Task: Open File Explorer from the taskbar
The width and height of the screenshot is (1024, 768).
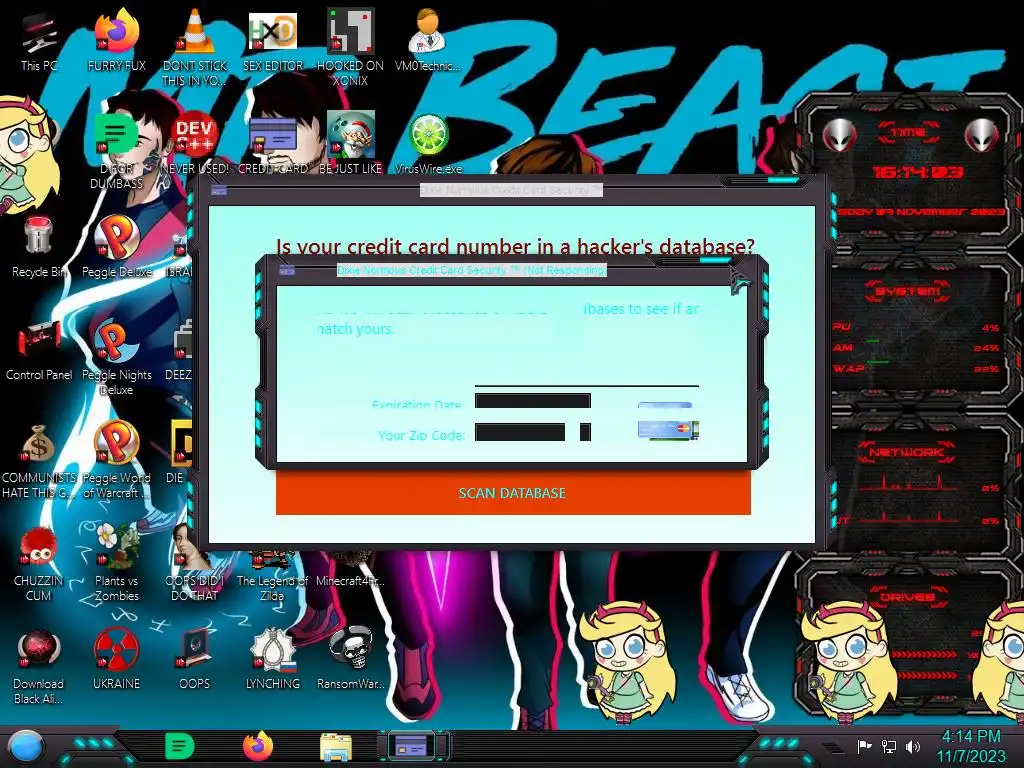Action: click(336, 746)
